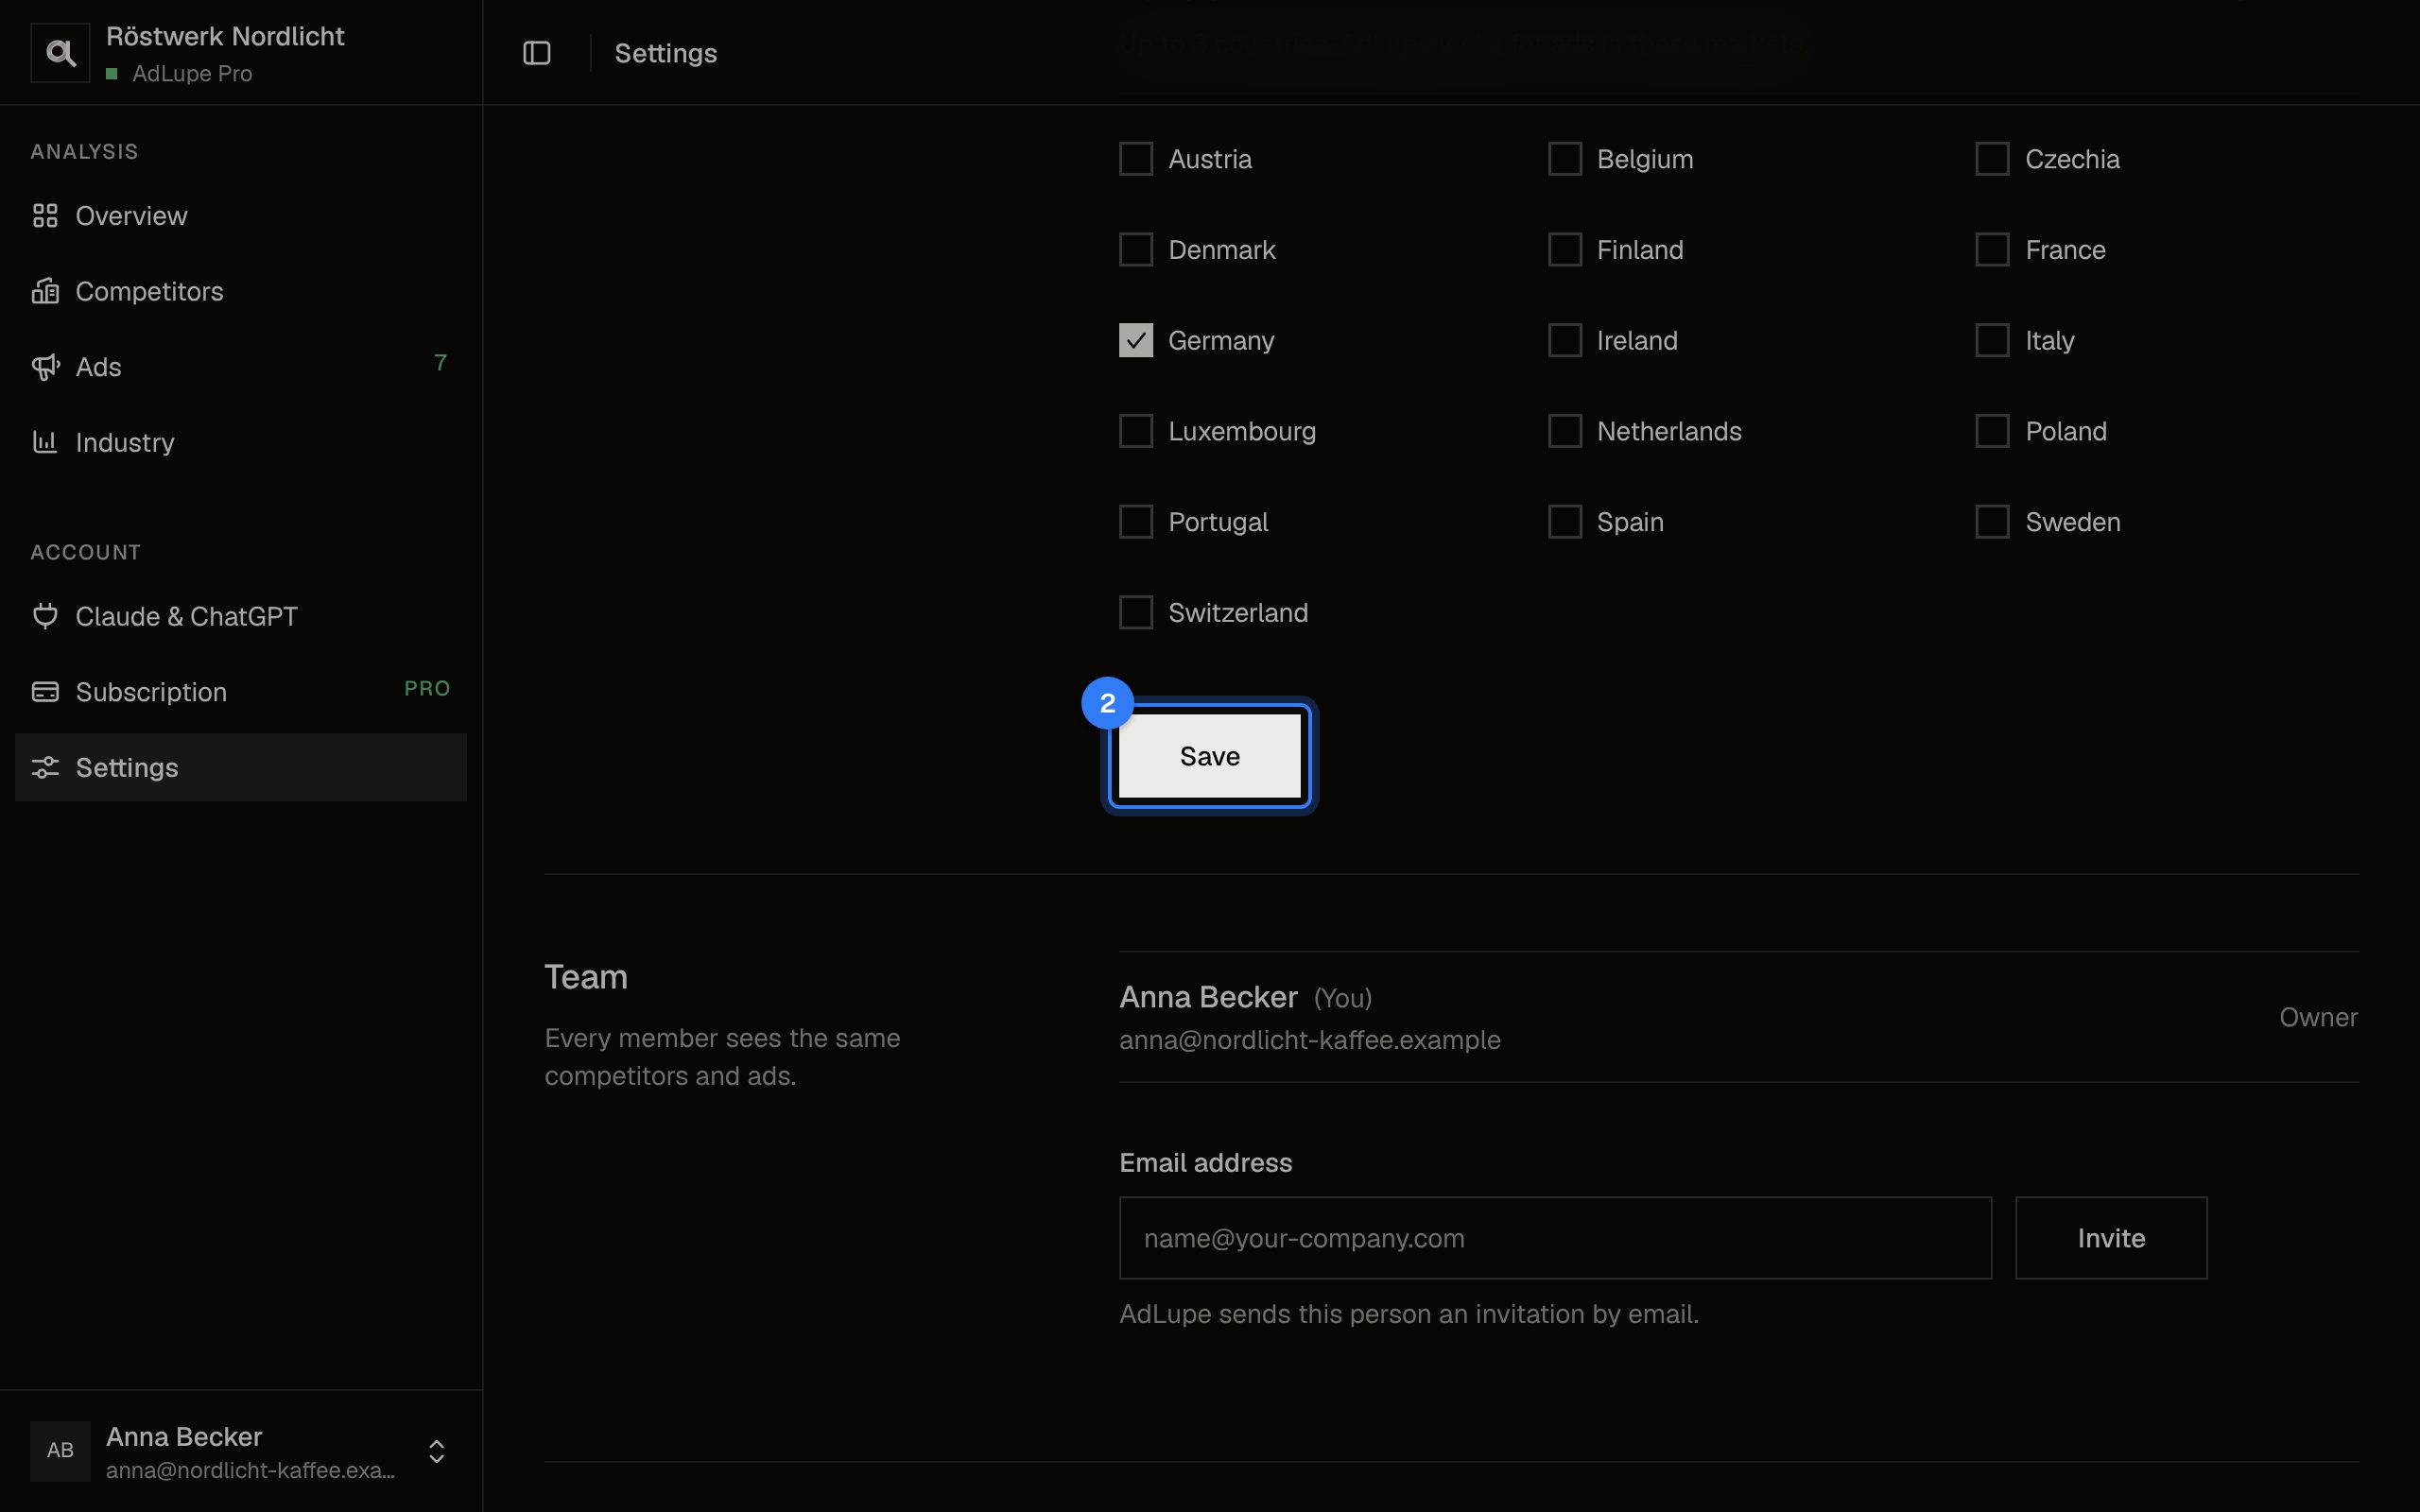
Task: Click the PRO badge next to Subscription
Action: [x=427, y=688]
